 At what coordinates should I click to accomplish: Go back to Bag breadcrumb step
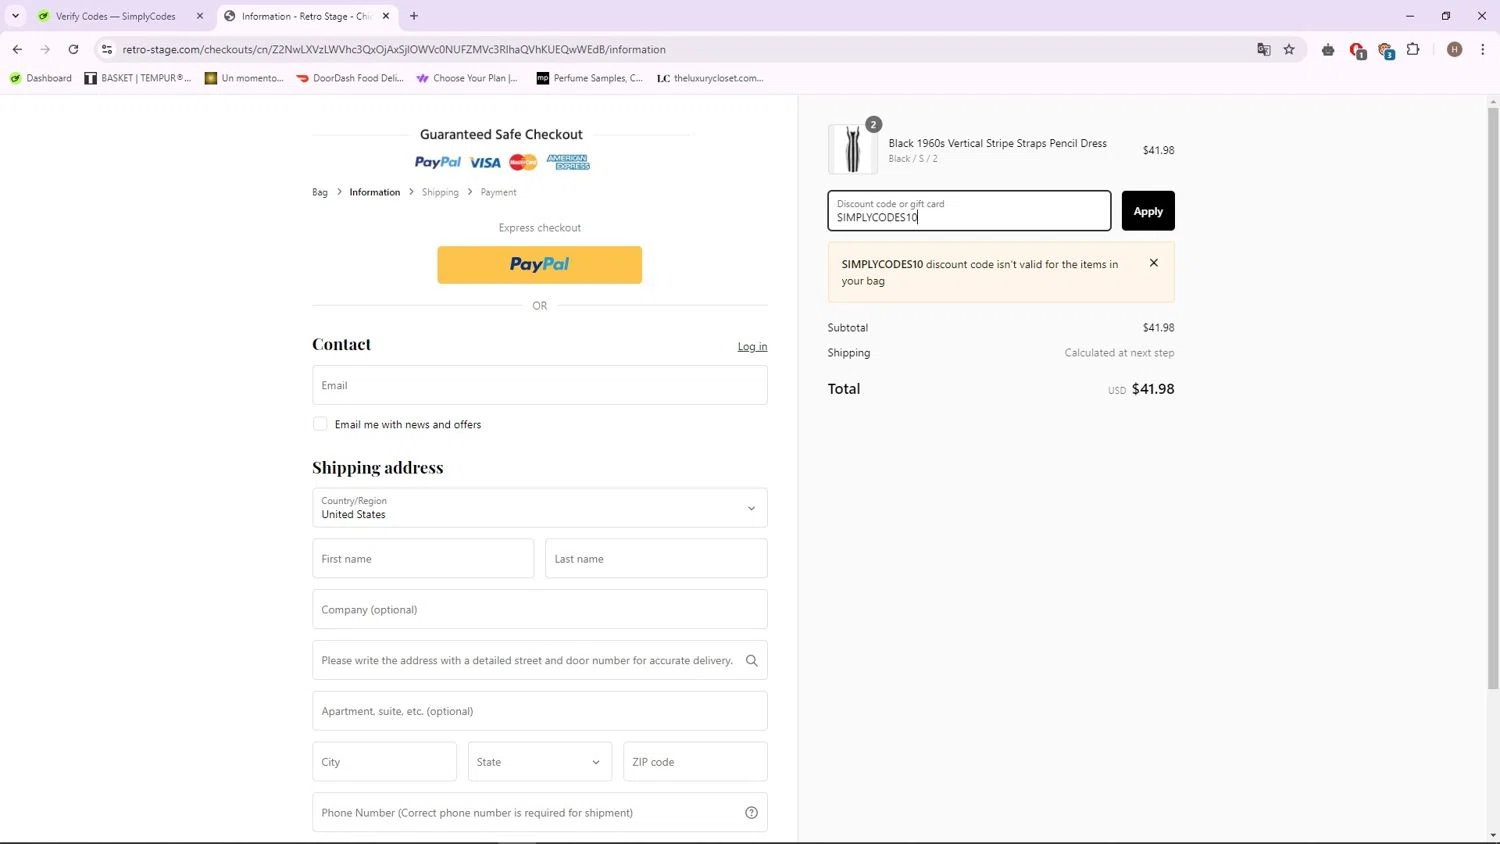319,192
